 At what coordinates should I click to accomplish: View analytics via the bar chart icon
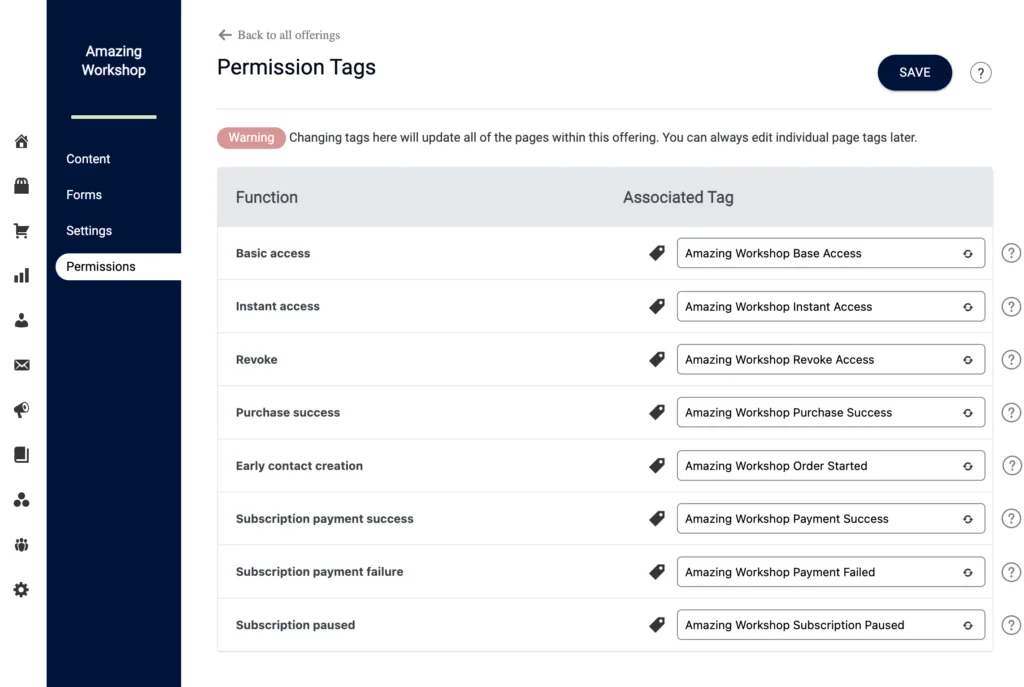pos(21,275)
